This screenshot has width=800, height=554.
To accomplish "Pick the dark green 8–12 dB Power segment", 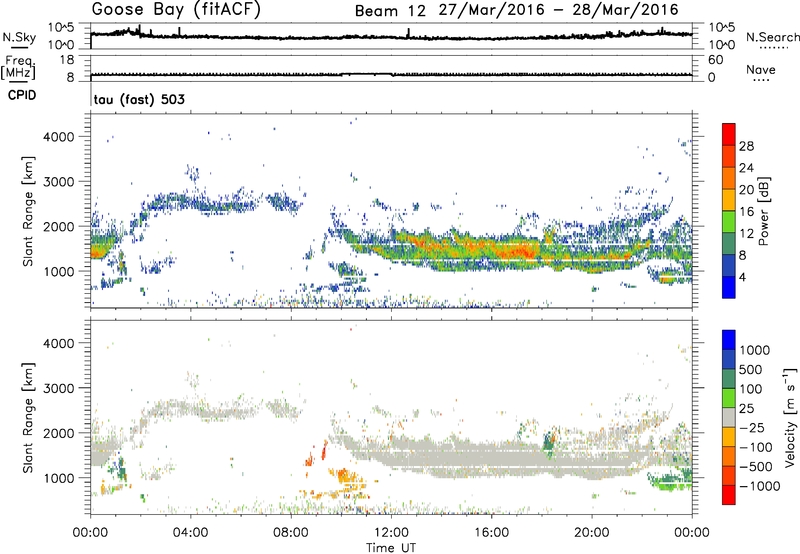I will point(729,244).
